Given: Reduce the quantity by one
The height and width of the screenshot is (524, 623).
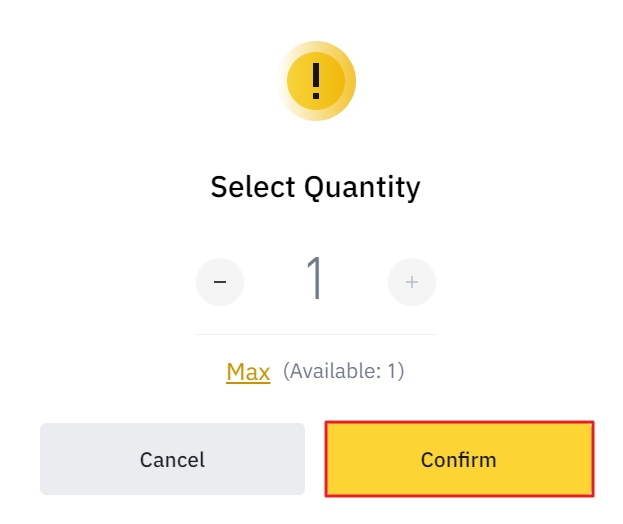Looking at the screenshot, I should [220, 282].
